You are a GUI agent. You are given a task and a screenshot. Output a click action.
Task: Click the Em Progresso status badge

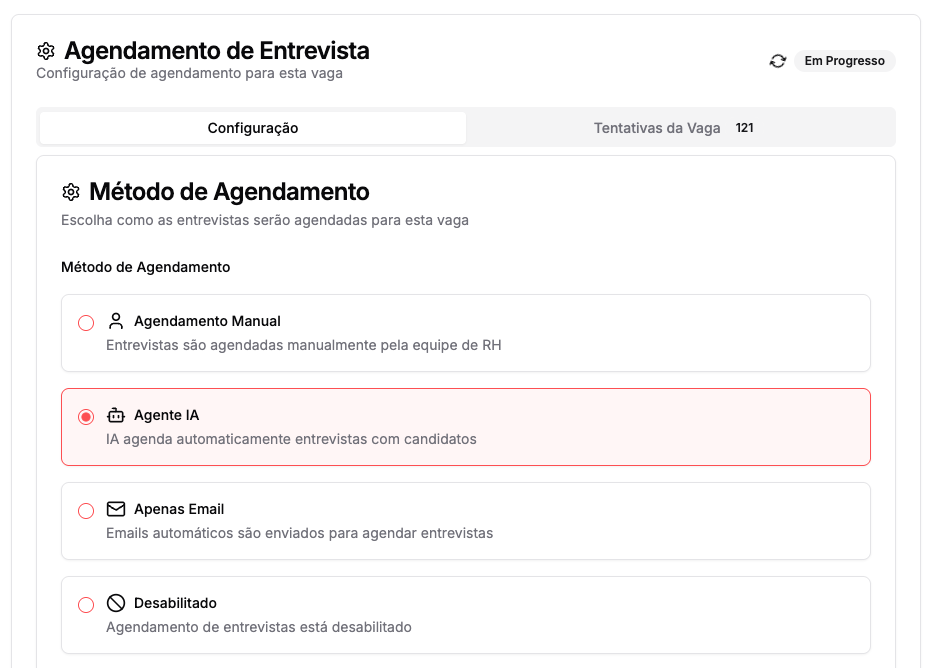coord(844,61)
